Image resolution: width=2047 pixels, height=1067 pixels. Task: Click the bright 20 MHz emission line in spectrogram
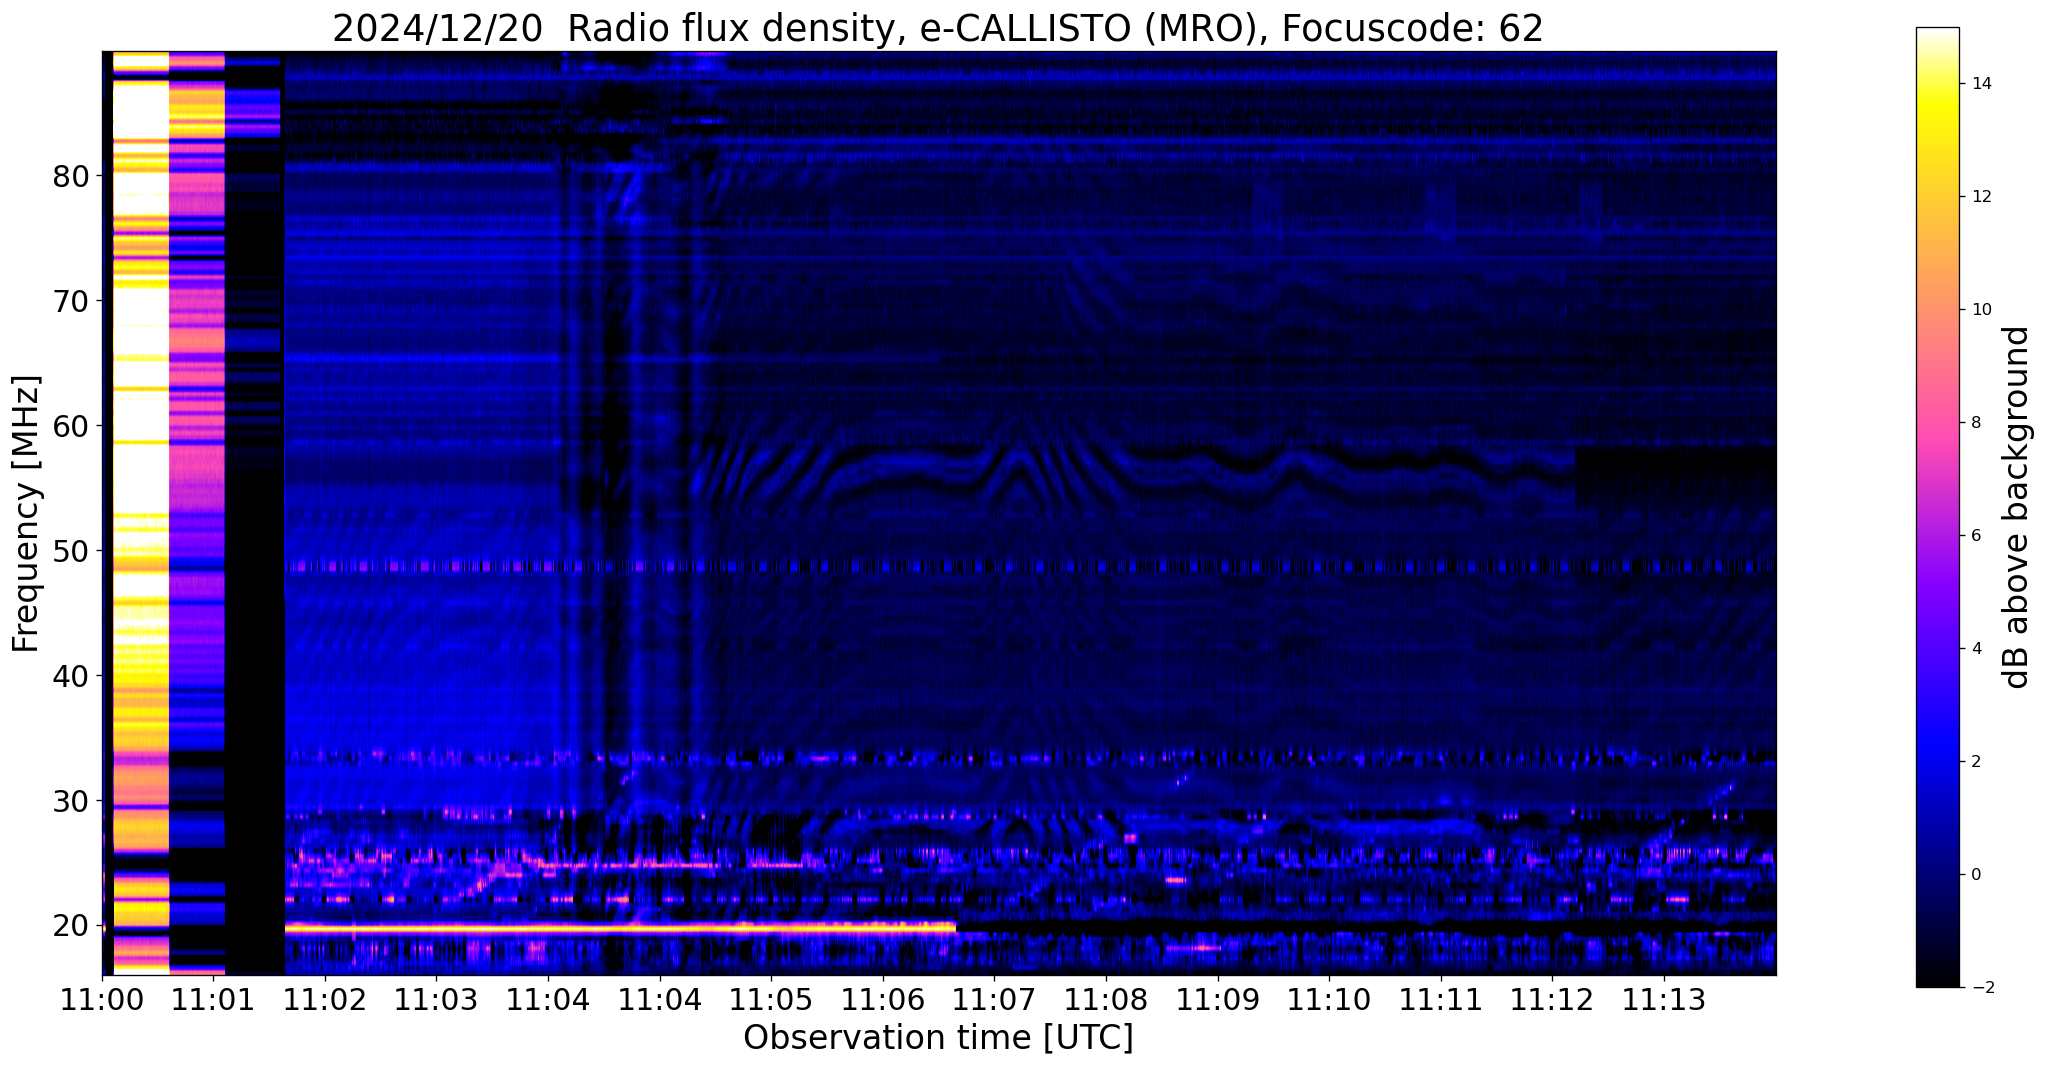[x=620, y=929]
